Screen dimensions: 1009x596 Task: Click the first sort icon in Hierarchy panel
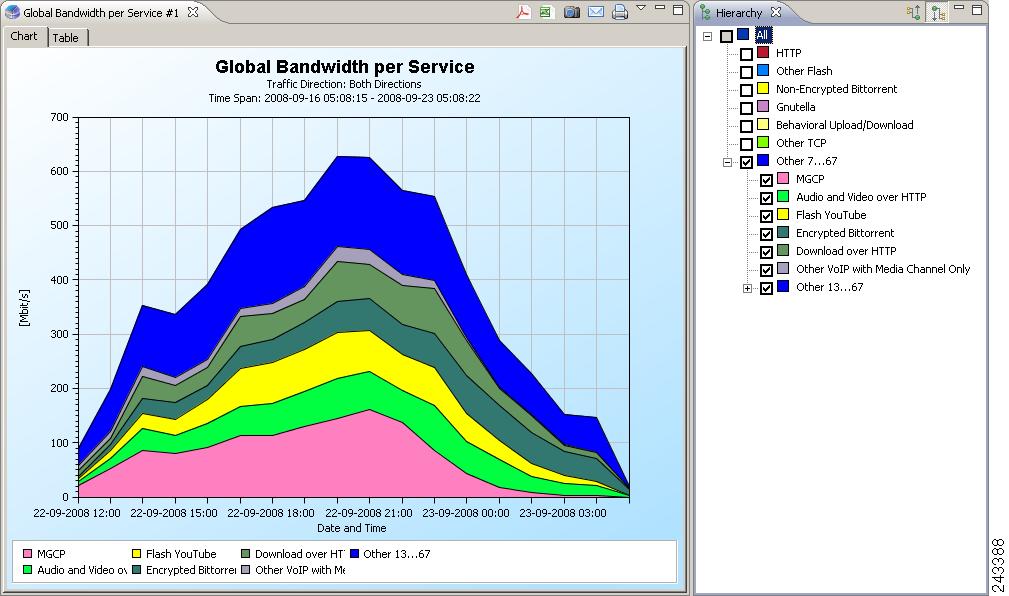pyautogui.click(x=913, y=12)
